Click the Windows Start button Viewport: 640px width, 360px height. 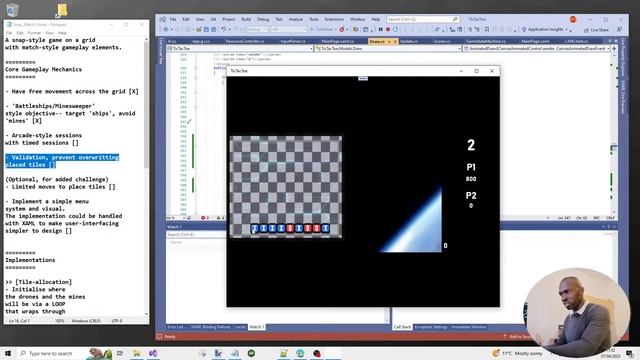click(x=8, y=353)
